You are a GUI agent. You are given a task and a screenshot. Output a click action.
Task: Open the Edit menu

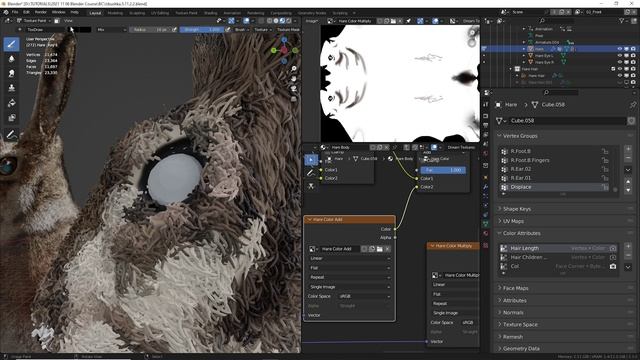[x=26, y=12]
